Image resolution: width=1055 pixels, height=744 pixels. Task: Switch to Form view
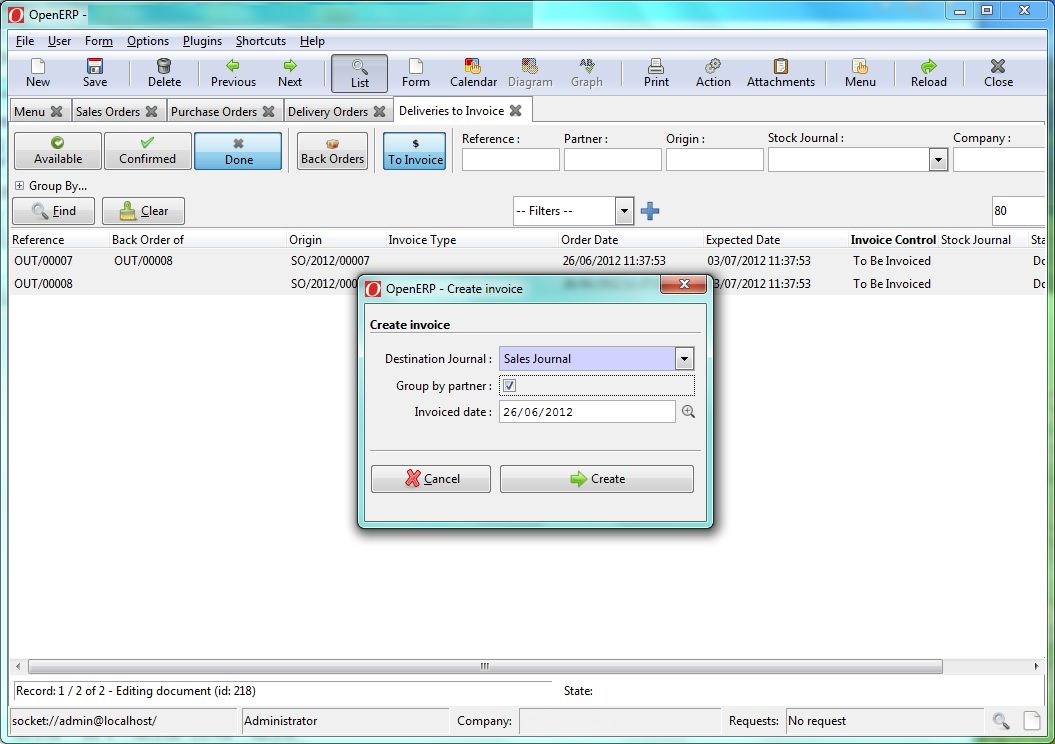(416, 73)
